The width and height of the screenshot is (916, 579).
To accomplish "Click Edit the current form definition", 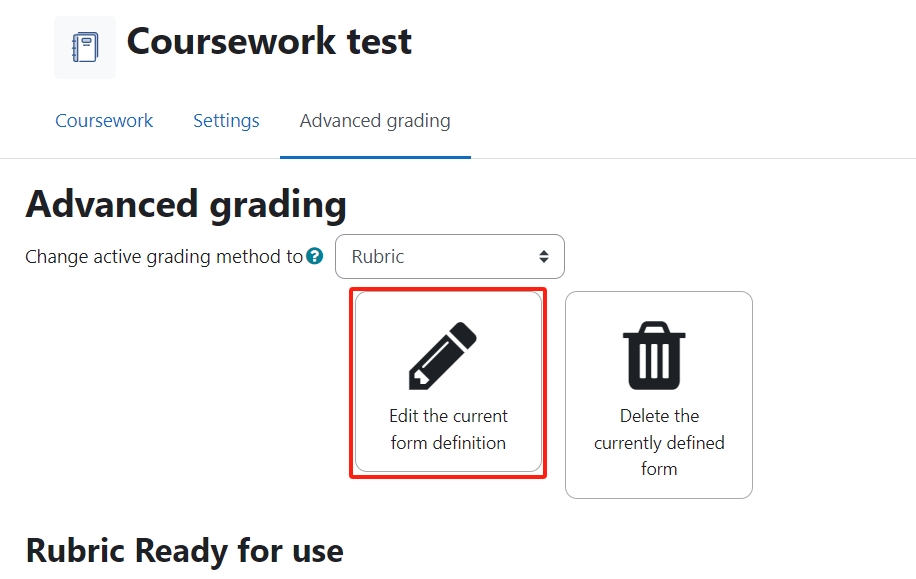I will pos(447,428).
